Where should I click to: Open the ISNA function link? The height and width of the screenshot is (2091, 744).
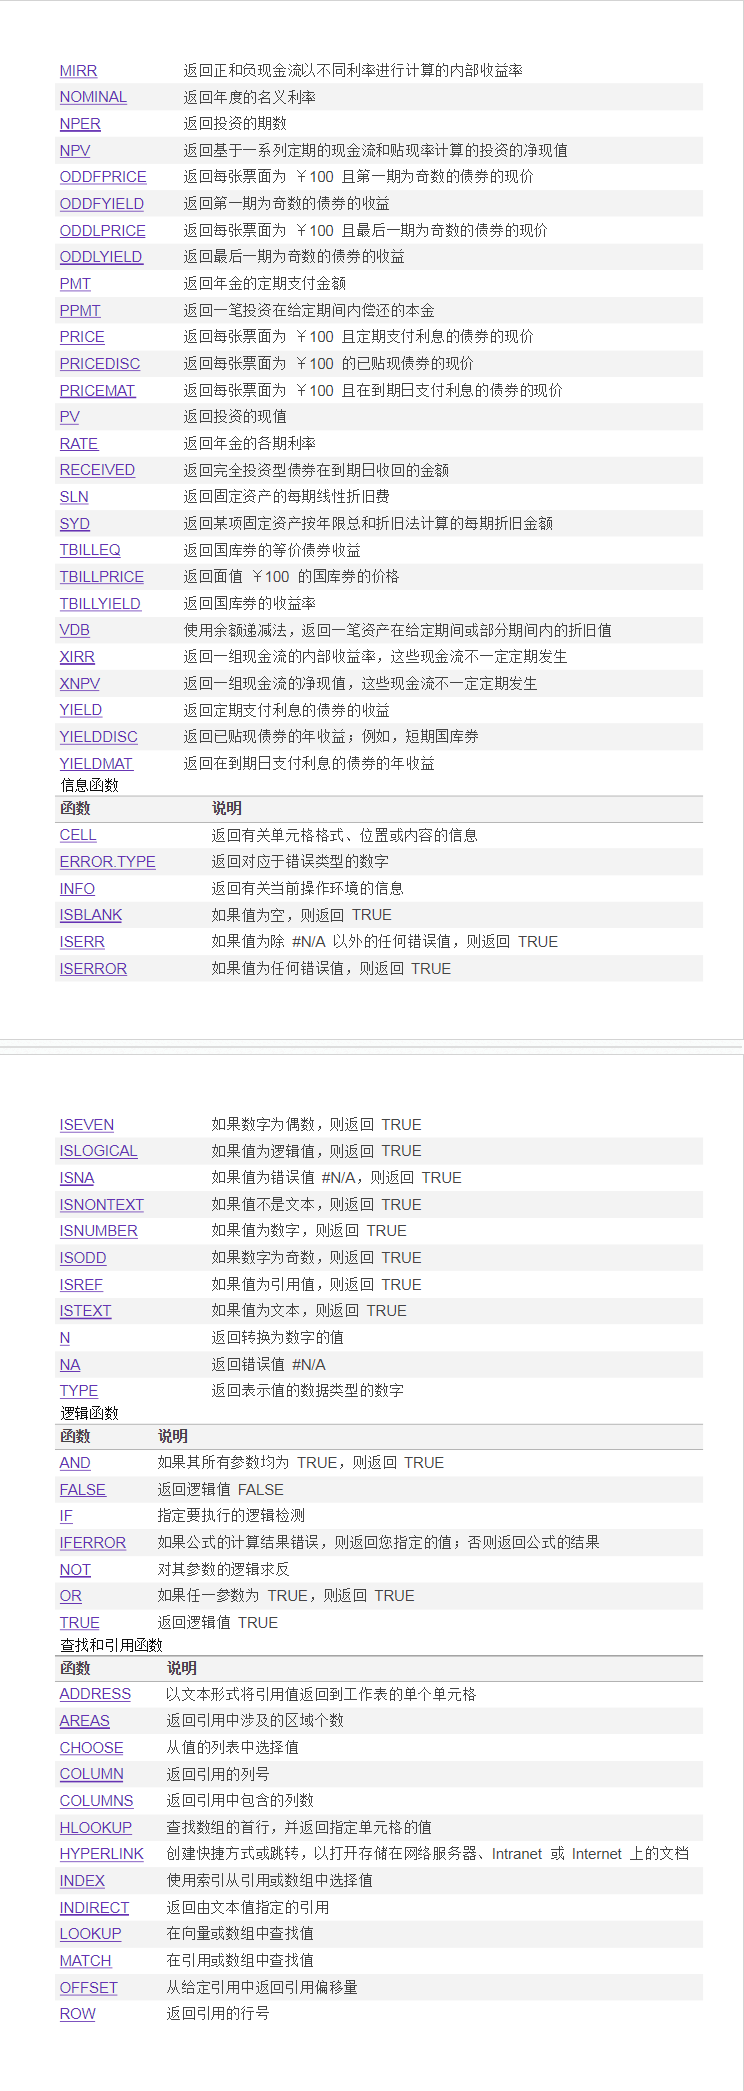point(77,1178)
